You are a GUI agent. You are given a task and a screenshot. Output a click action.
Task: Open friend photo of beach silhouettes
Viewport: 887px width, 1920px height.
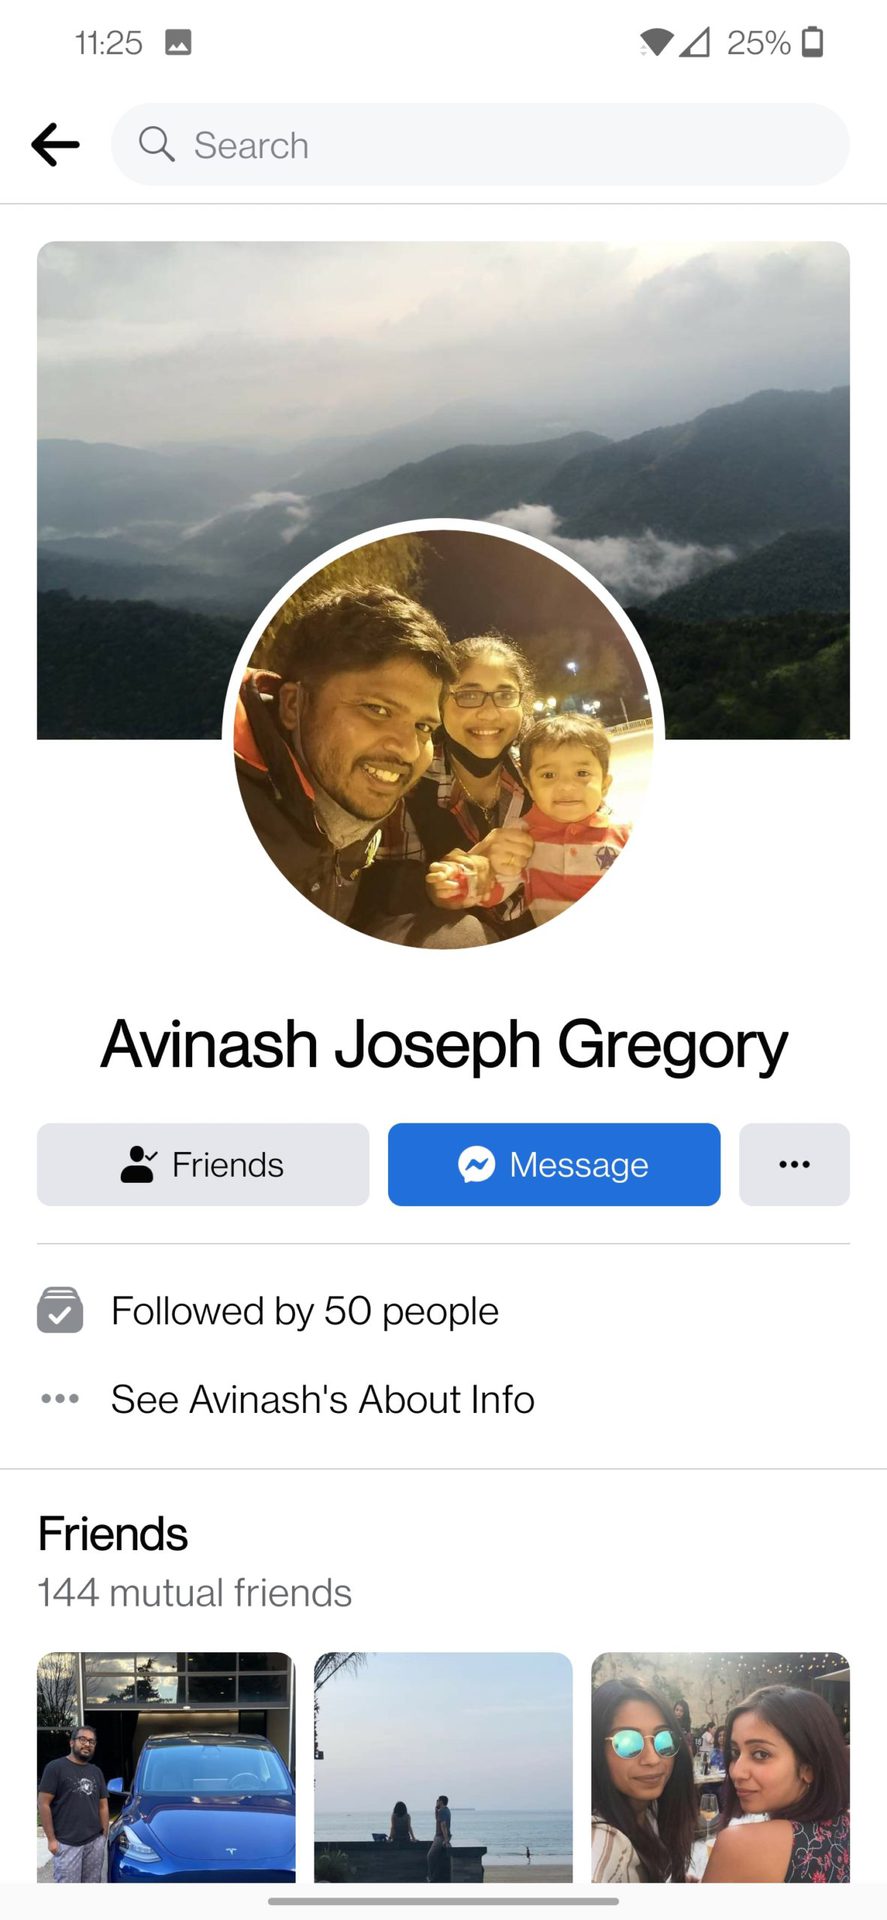click(443, 1767)
